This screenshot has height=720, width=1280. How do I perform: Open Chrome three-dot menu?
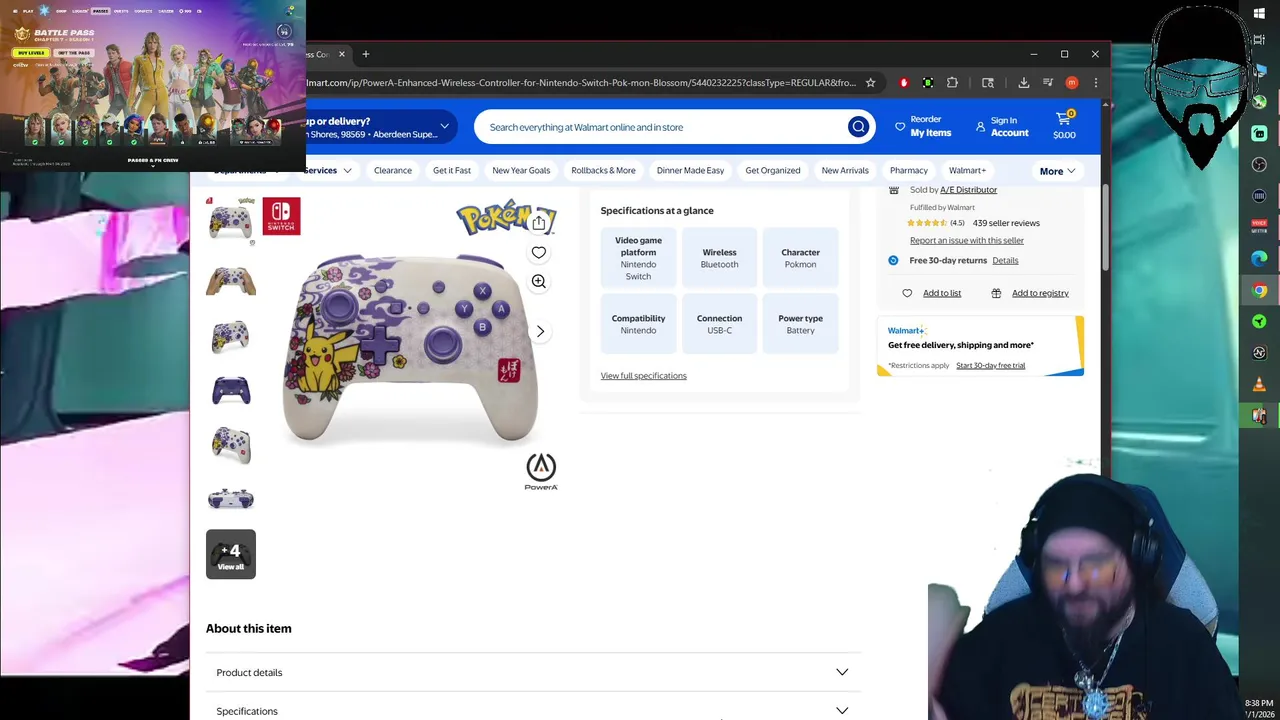(1096, 83)
